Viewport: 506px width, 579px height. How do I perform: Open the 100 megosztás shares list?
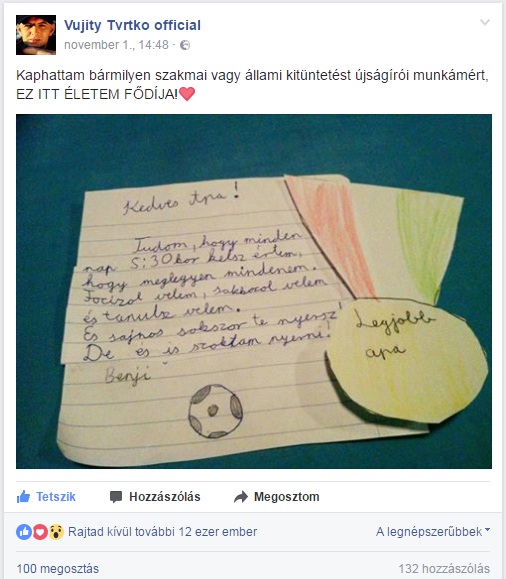pos(58,569)
